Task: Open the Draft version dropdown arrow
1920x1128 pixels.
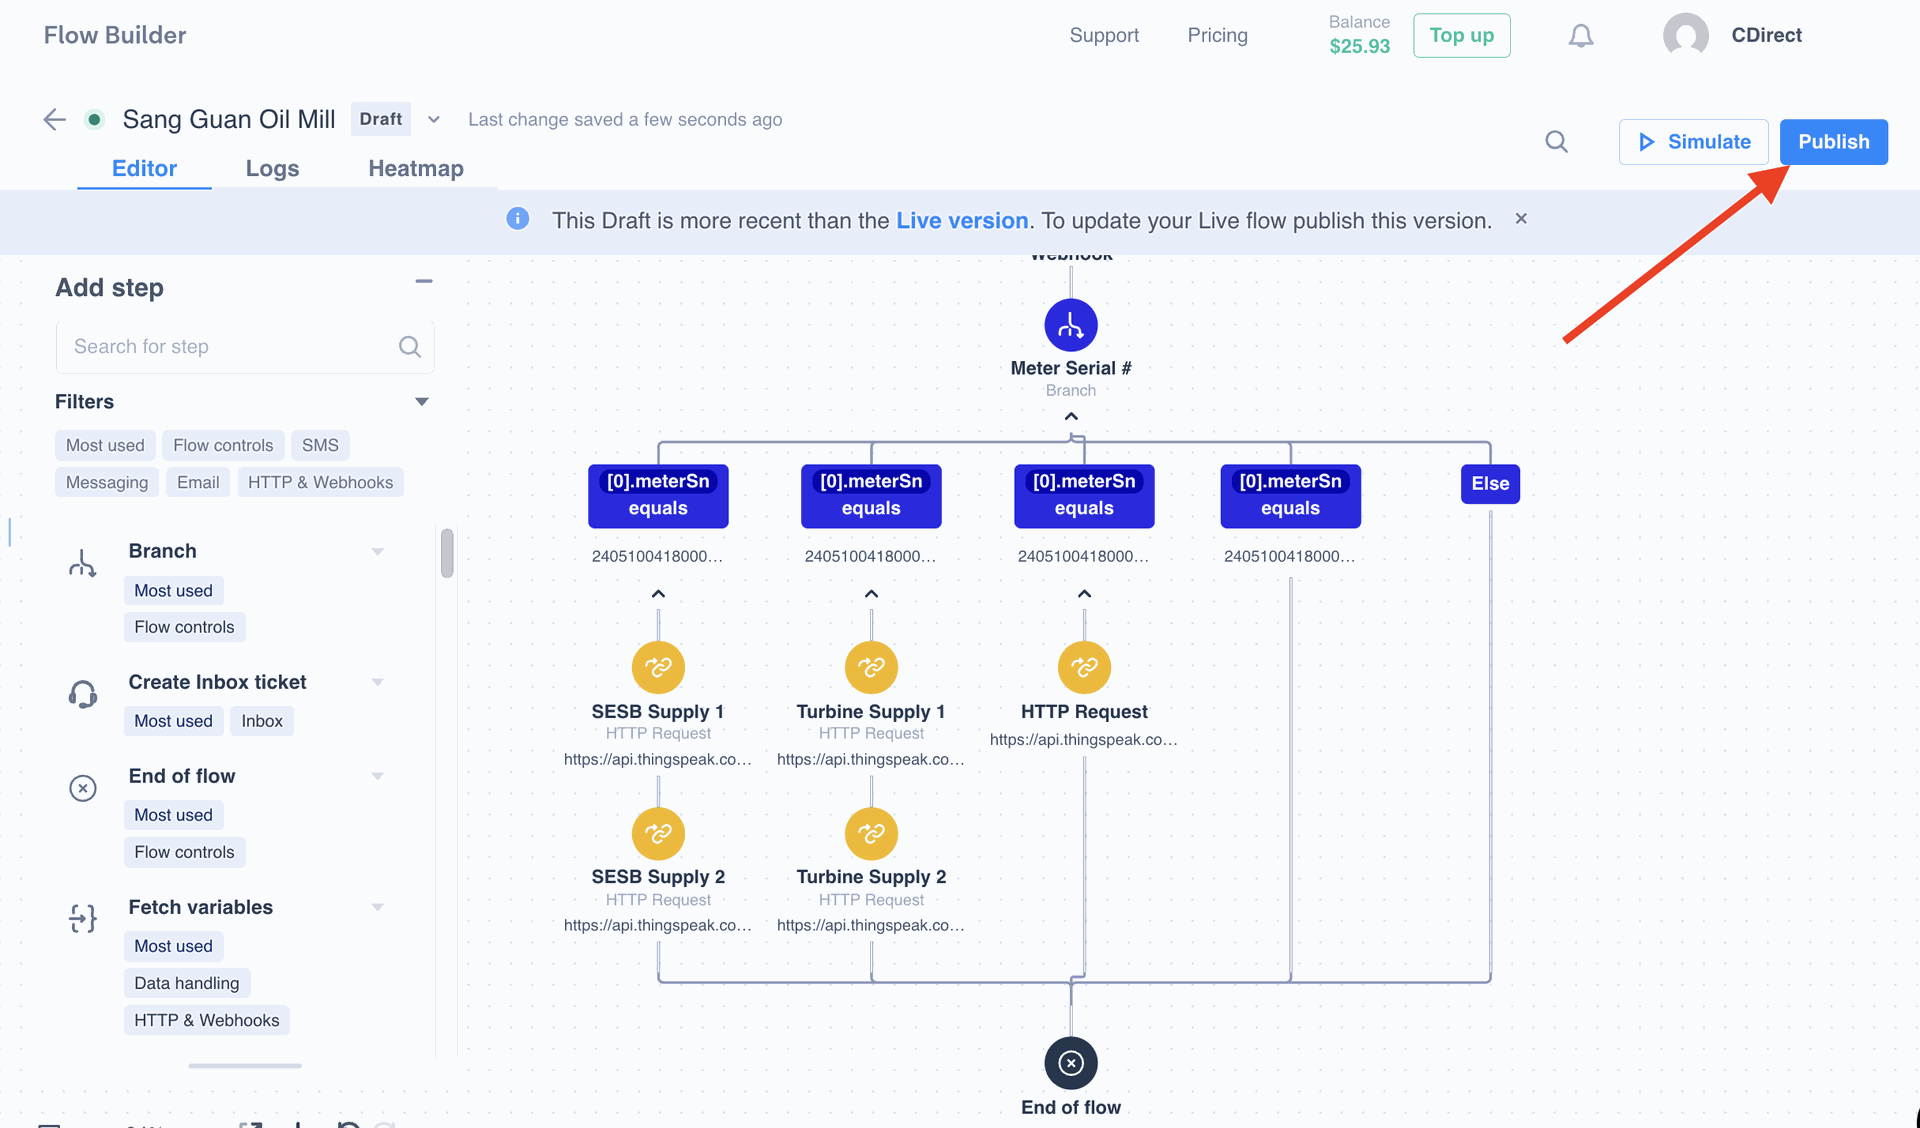Action: (433, 120)
